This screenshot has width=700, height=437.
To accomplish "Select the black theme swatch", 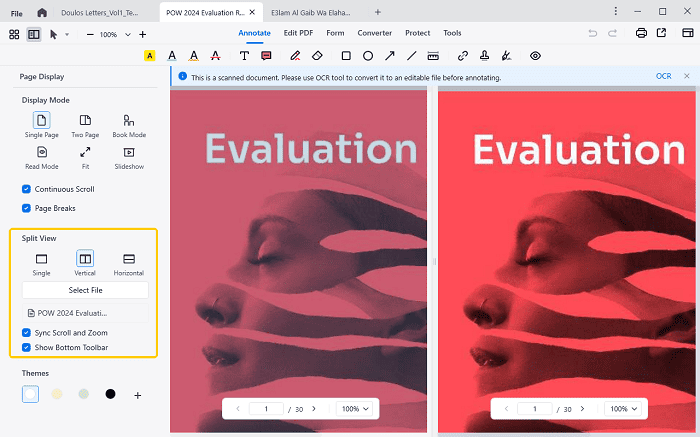I will click(x=111, y=394).
